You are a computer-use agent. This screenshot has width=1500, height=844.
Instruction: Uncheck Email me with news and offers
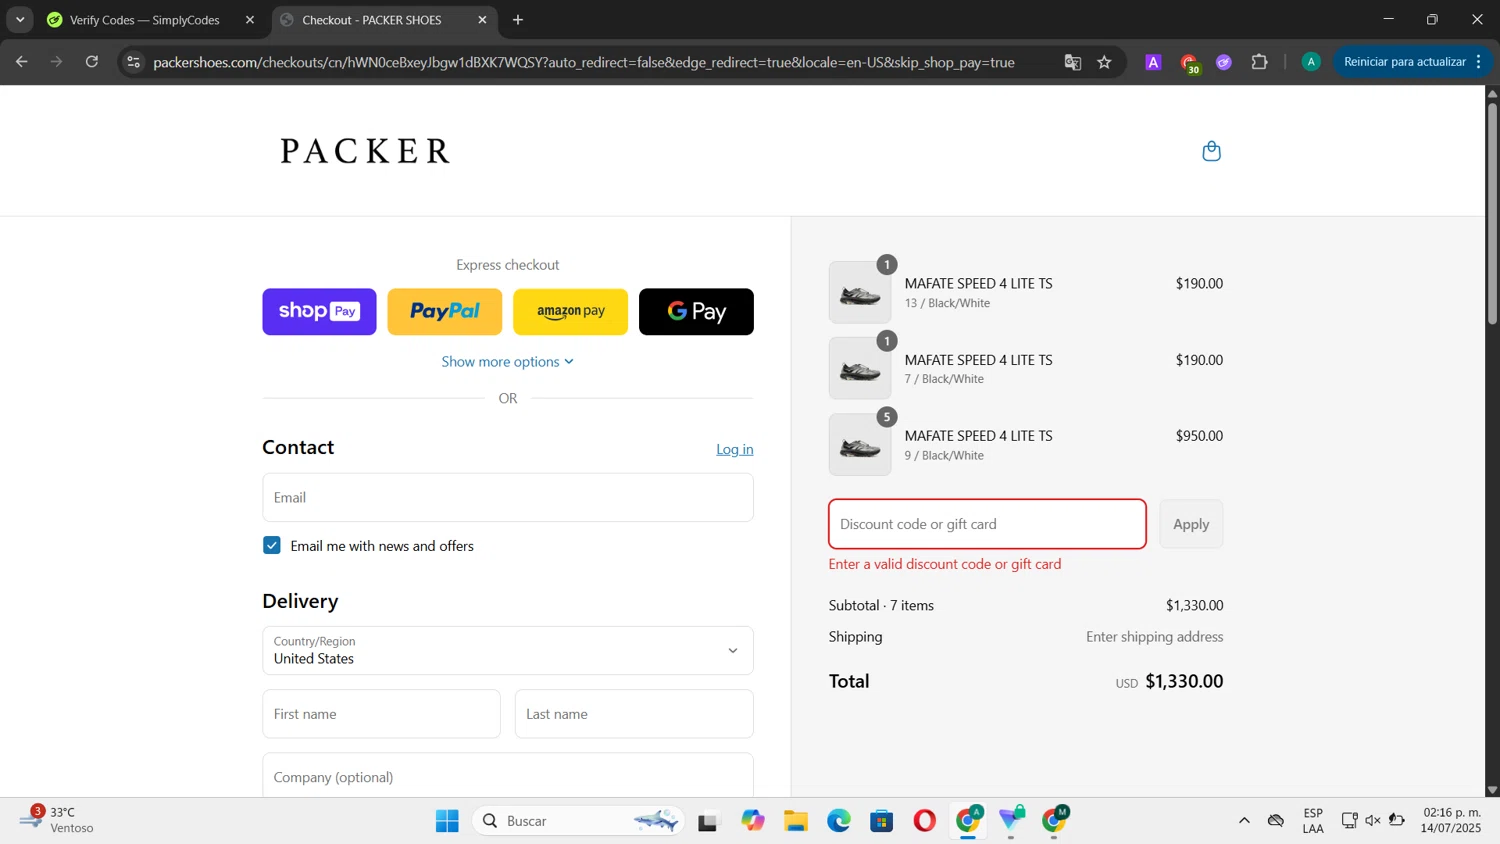coord(272,545)
